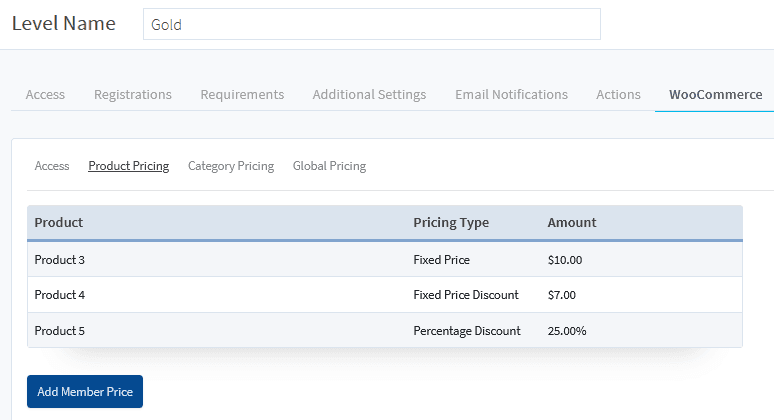Image resolution: width=774 pixels, height=420 pixels.
Task: Select the Email Notifications tab
Action: [511, 95]
